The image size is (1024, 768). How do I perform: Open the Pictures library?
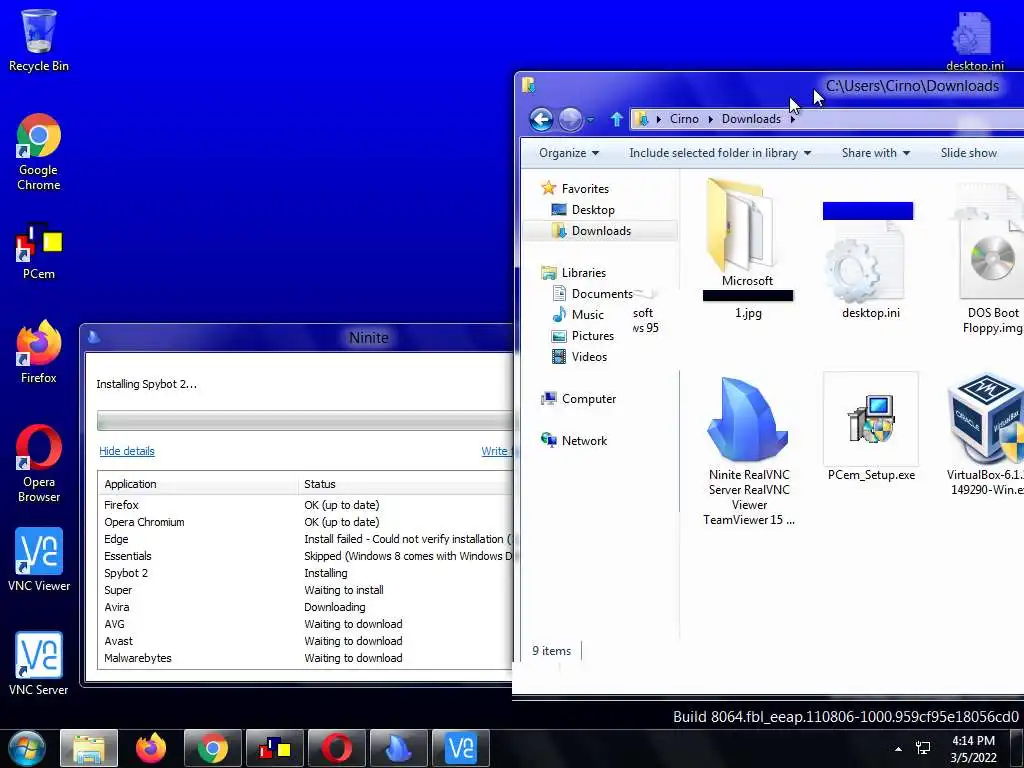pyautogui.click(x=592, y=336)
